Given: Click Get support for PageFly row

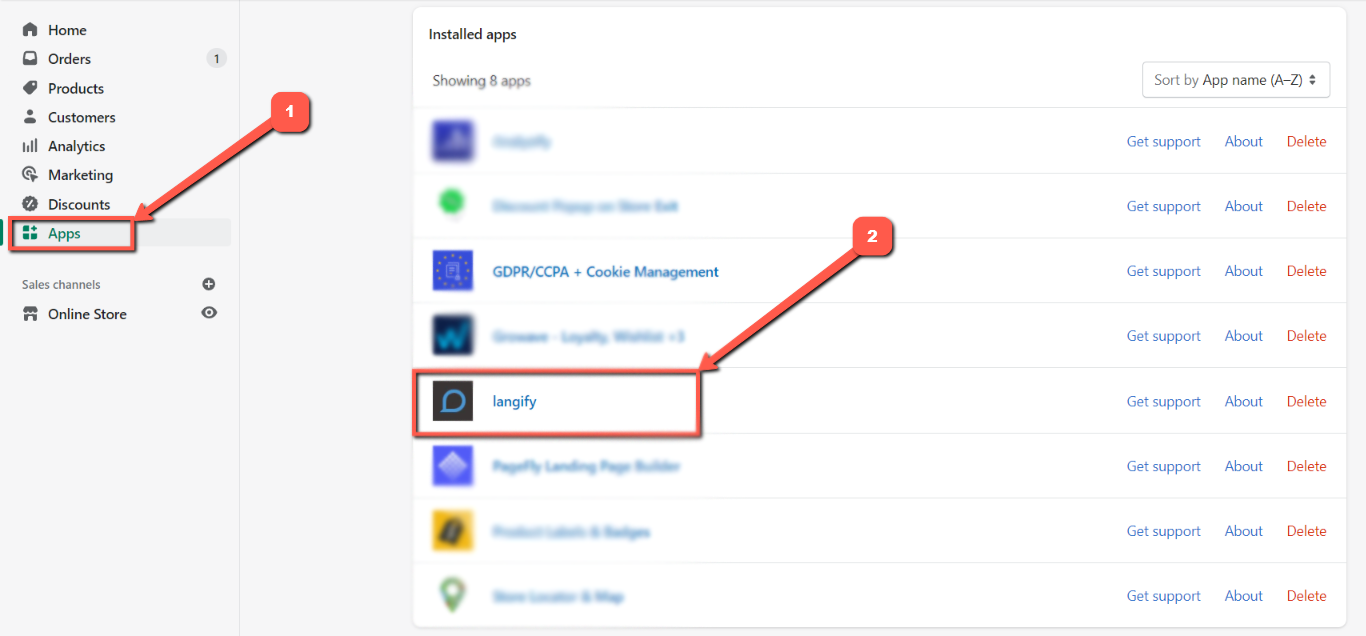Looking at the screenshot, I should pos(1164,466).
